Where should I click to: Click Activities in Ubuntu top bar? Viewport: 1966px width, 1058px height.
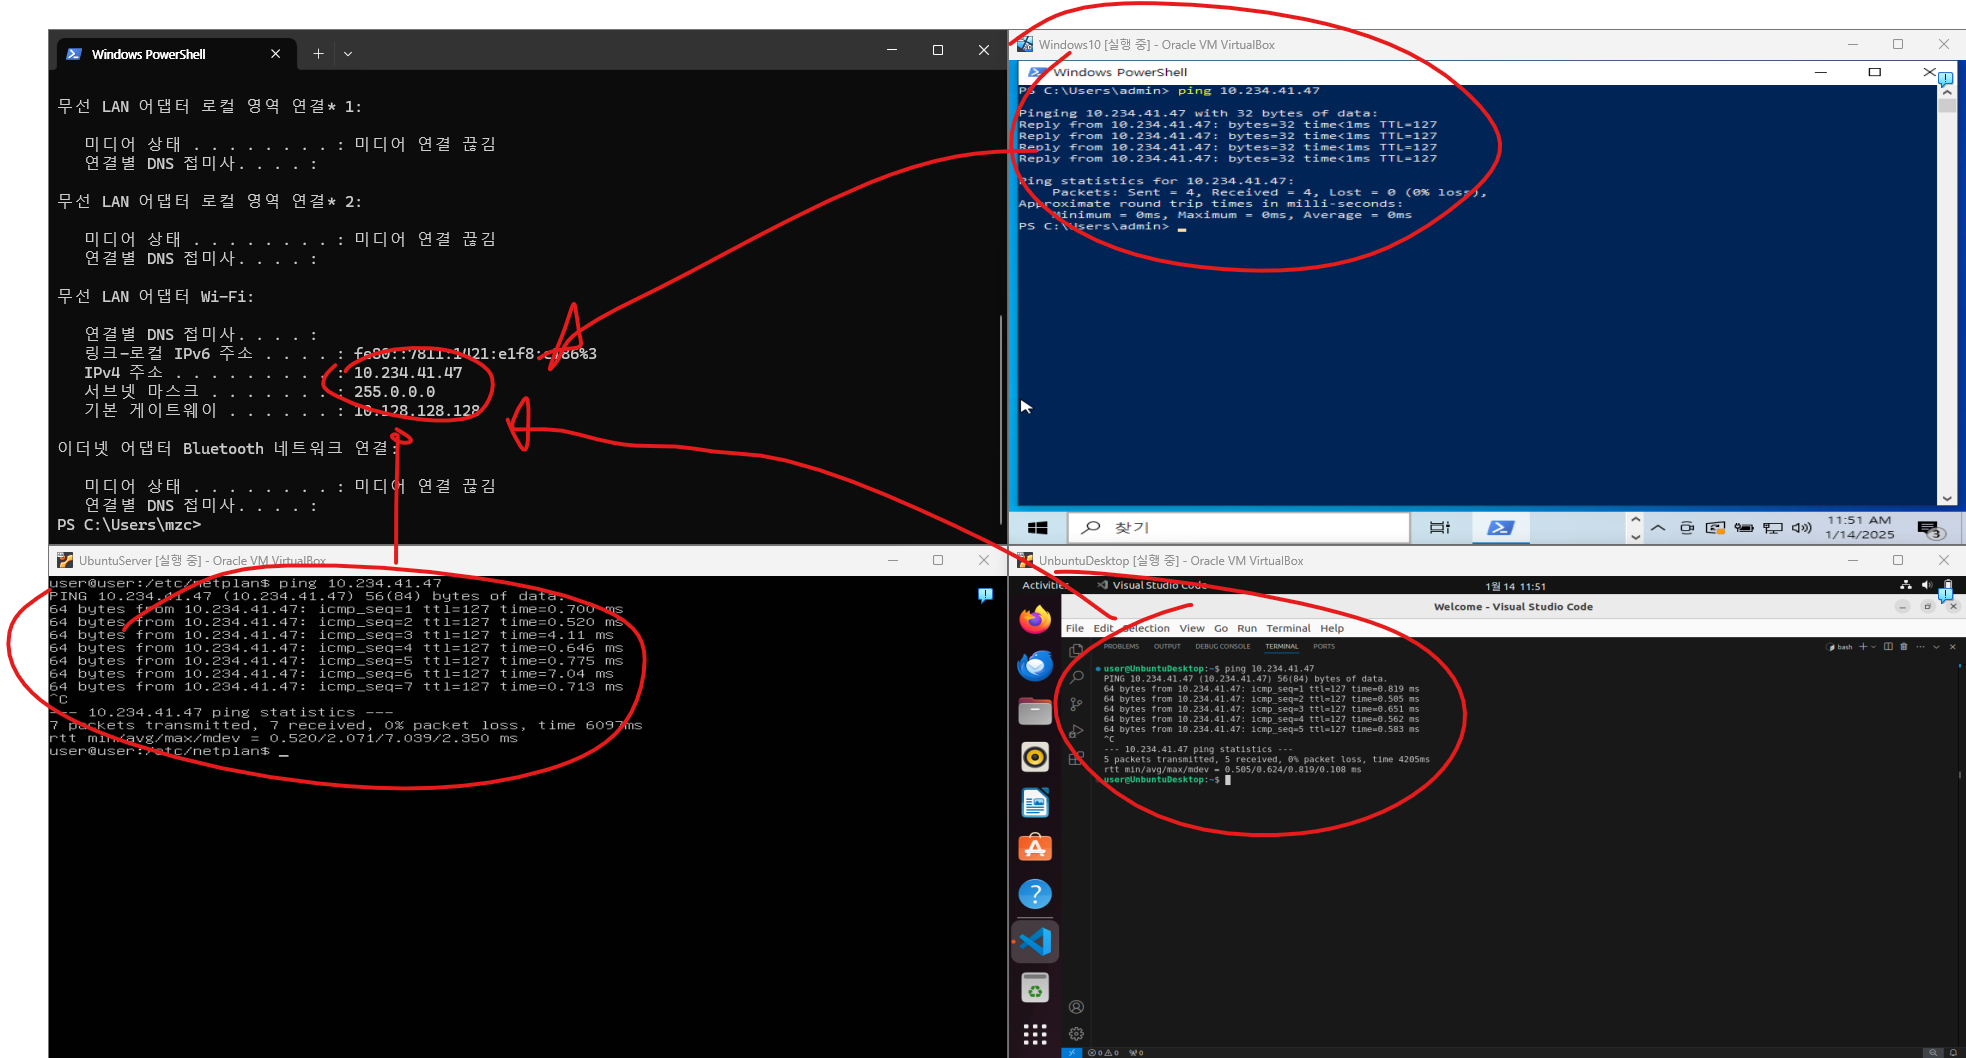point(1044,586)
